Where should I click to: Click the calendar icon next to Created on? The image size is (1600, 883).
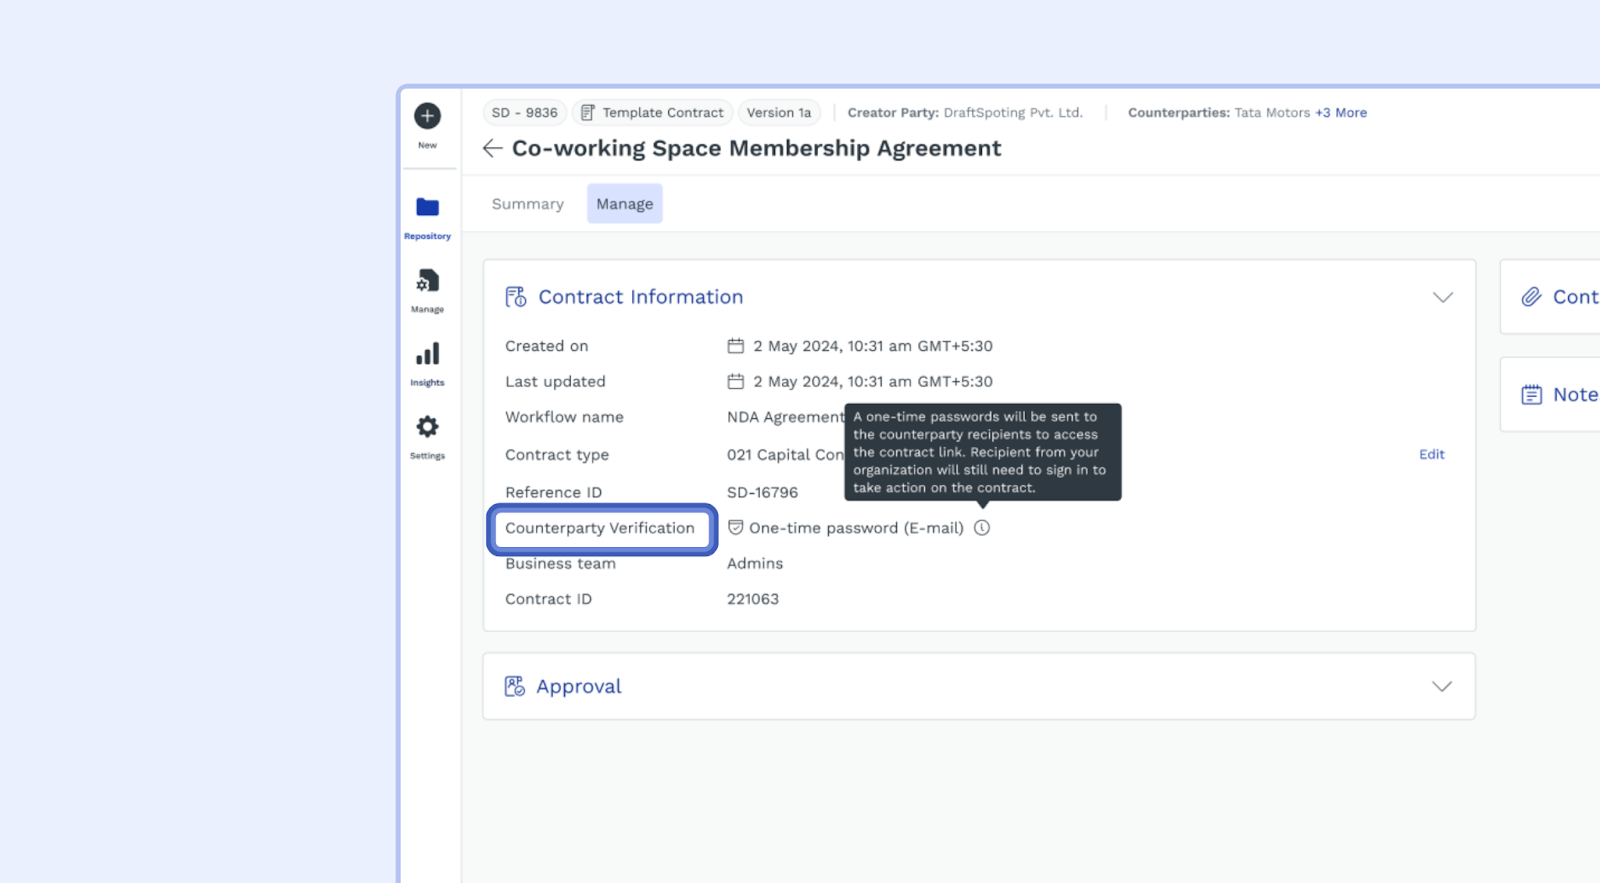click(736, 346)
